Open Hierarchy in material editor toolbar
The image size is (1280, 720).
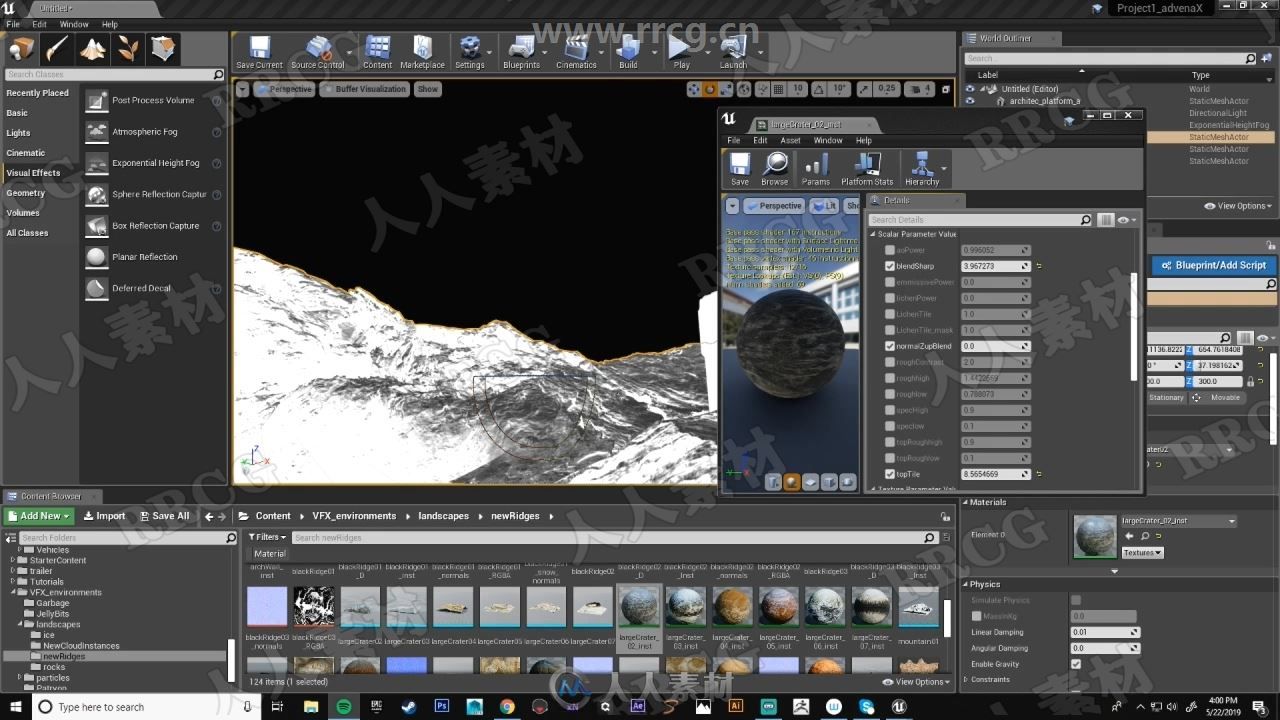coord(922,169)
